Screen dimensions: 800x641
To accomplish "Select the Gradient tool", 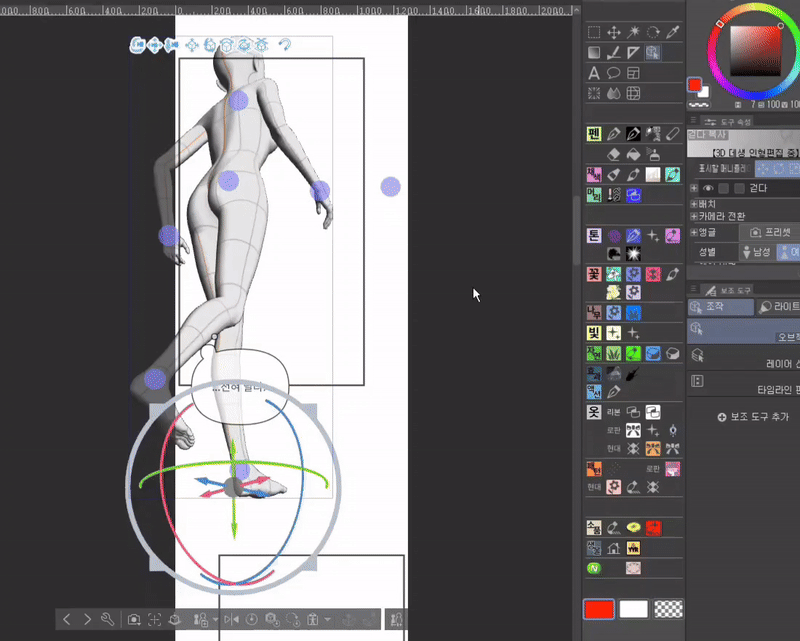I will [x=594, y=53].
